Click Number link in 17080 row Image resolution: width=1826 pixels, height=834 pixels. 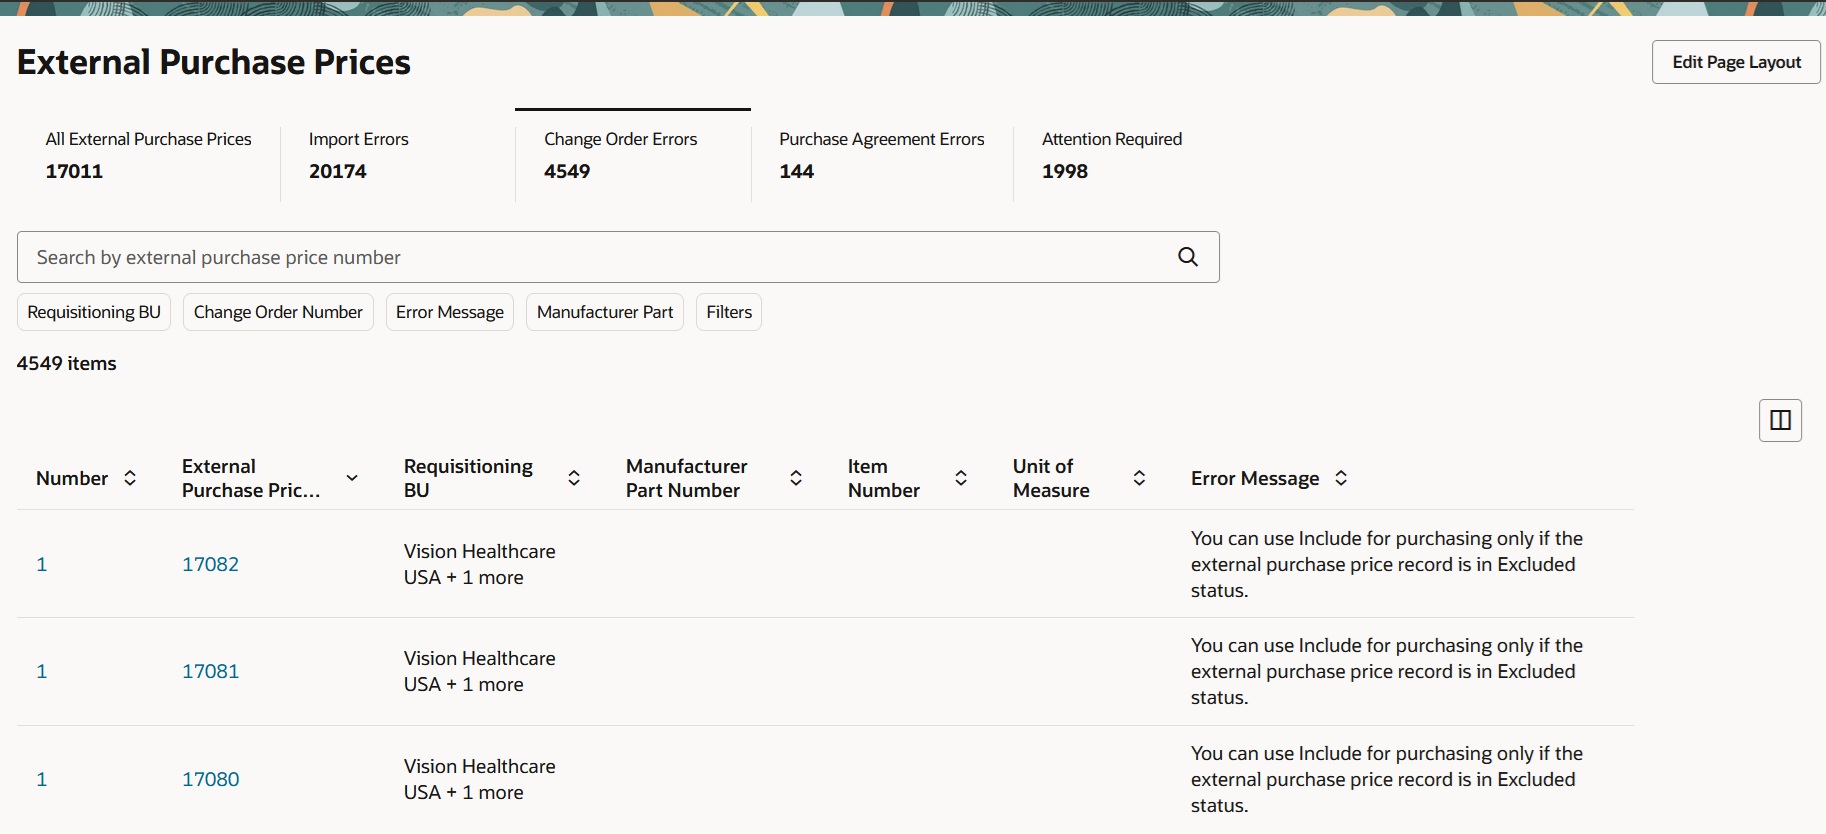click(x=42, y=779)
